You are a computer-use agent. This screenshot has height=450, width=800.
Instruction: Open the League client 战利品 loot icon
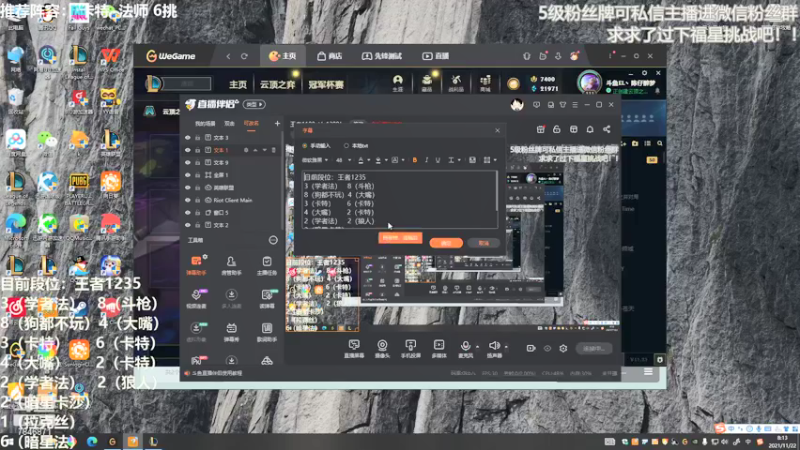[x=456, y=83]
